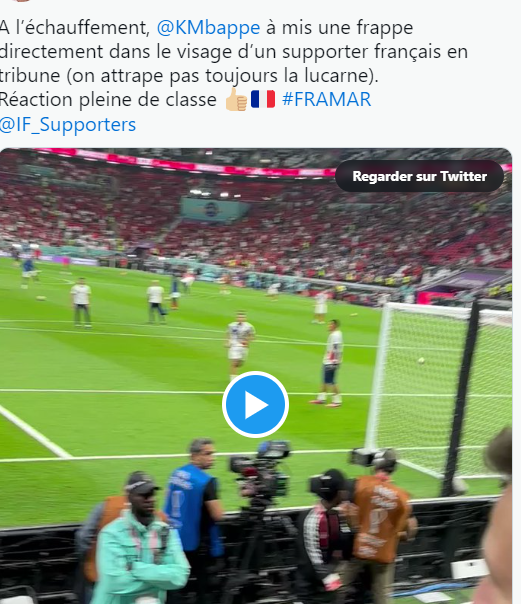Open the #FRAMAR hashtag link
Viewport: 521px width, 604px height.
(x=327, y=99)
